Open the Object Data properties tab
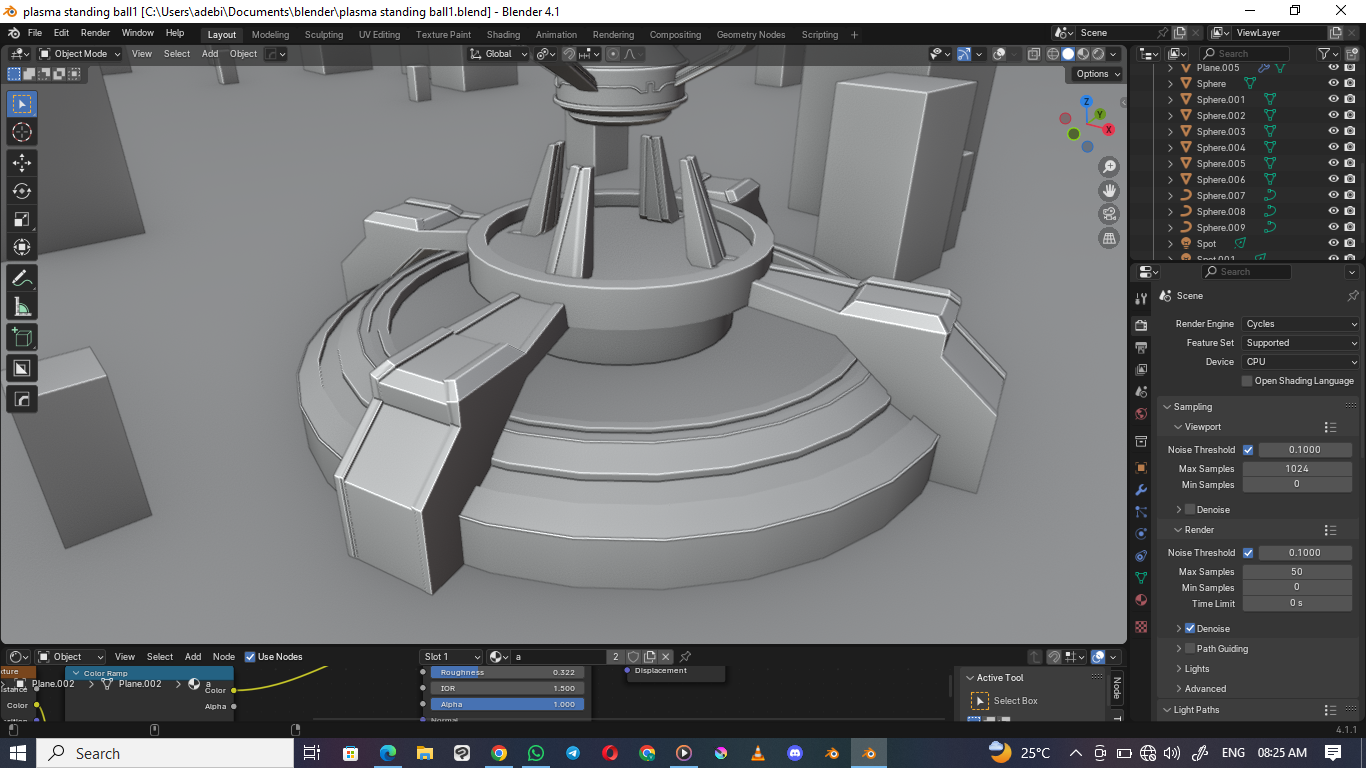Image resolution: width=1366 pixels, height=768 pixels. pyautogui.click(x=1141, y=578)
